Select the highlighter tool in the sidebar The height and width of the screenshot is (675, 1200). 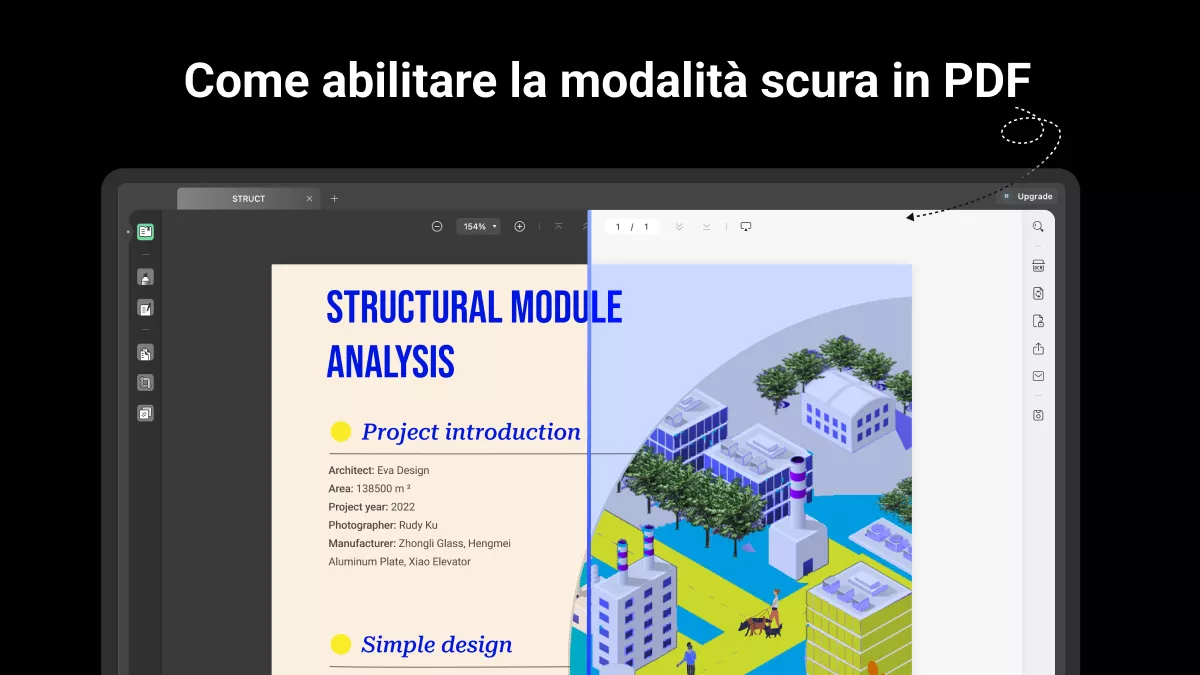point(145,276)
